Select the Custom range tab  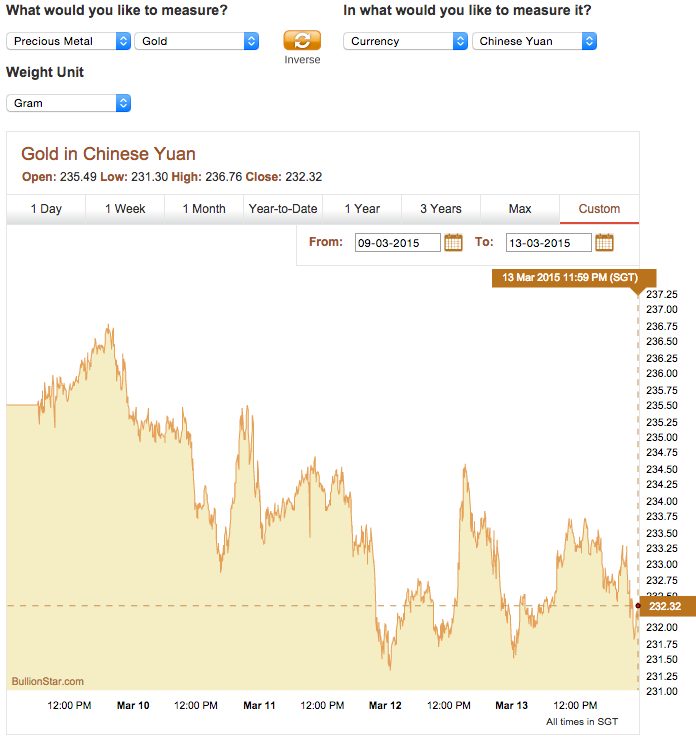[x=599, y=209]
